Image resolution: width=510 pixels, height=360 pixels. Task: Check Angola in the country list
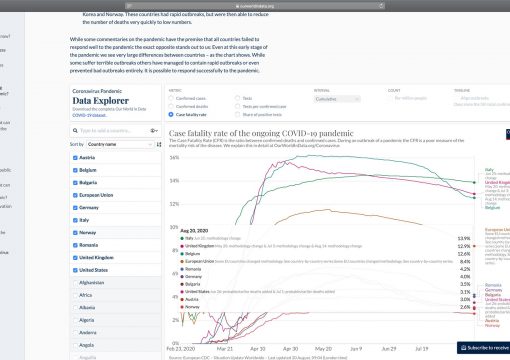[x=75, y=345]
